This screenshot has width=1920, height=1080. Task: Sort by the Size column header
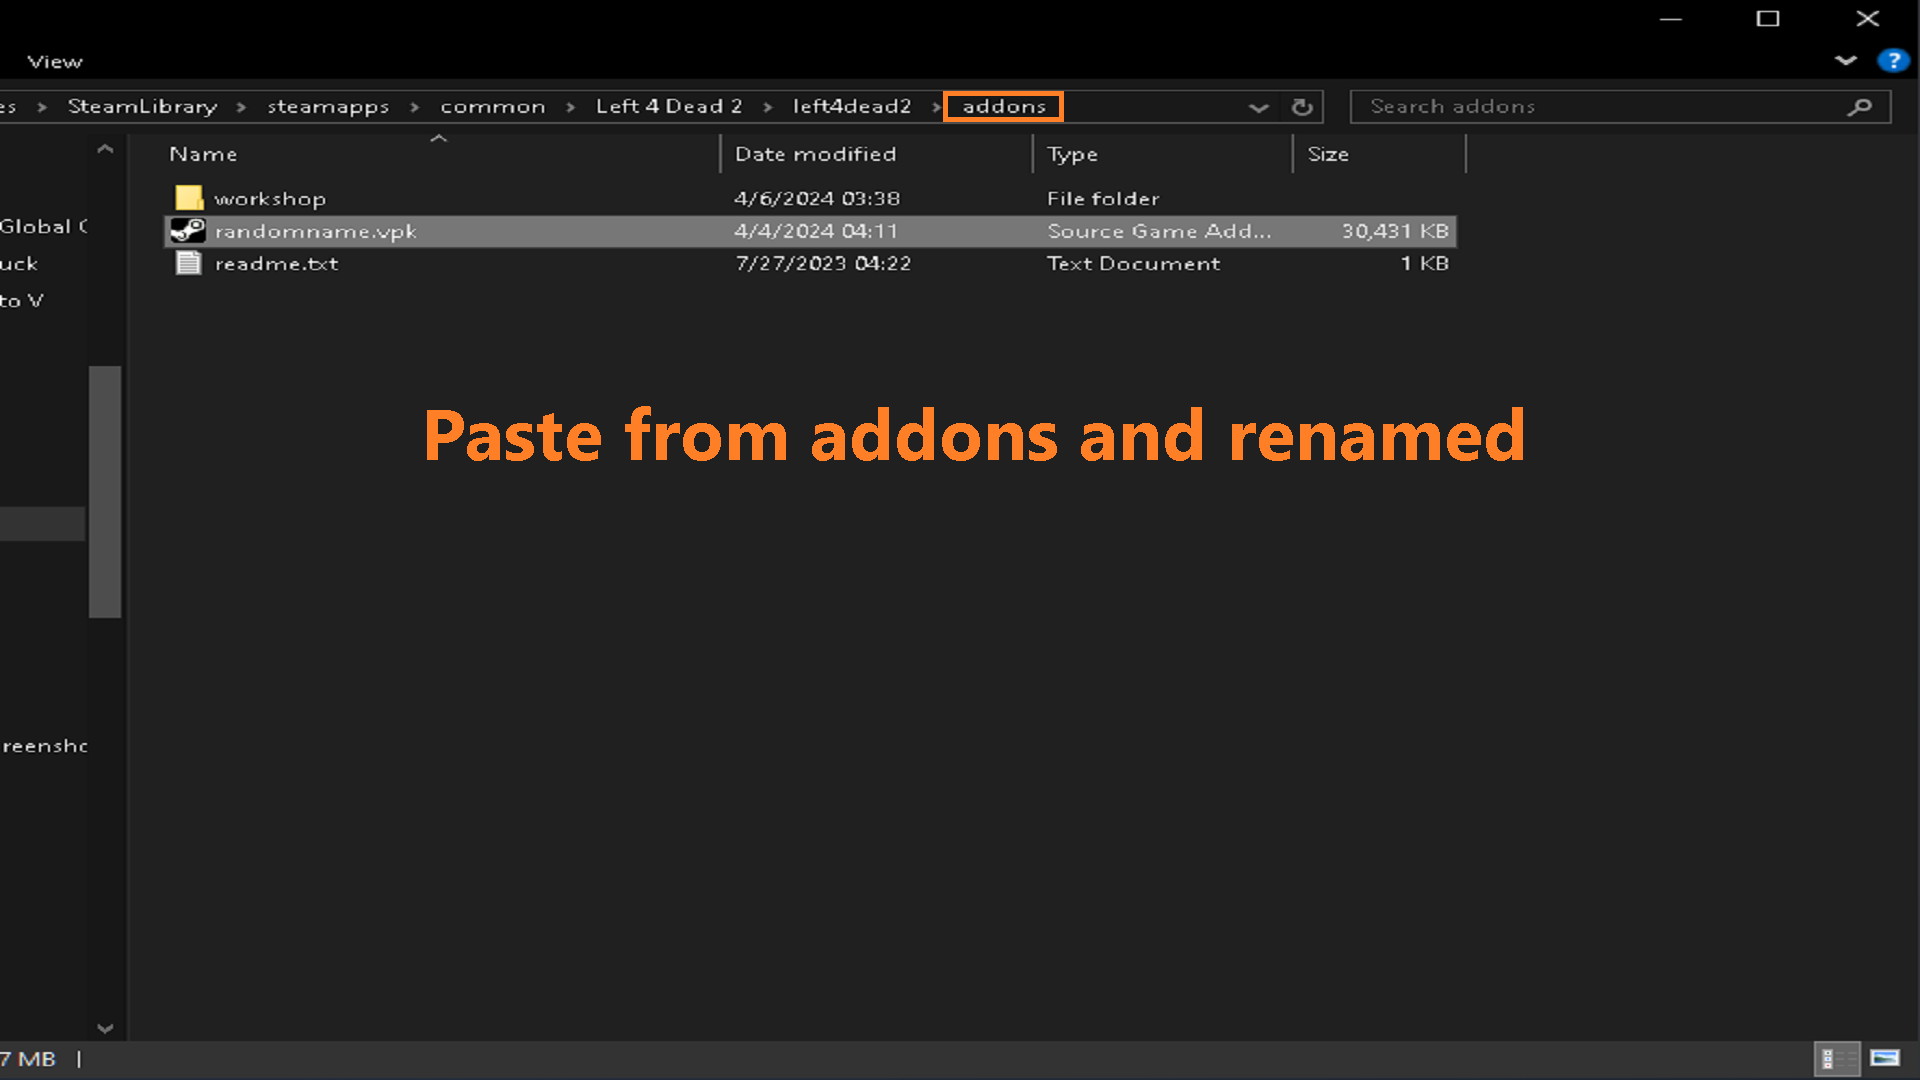(1328, 154)
